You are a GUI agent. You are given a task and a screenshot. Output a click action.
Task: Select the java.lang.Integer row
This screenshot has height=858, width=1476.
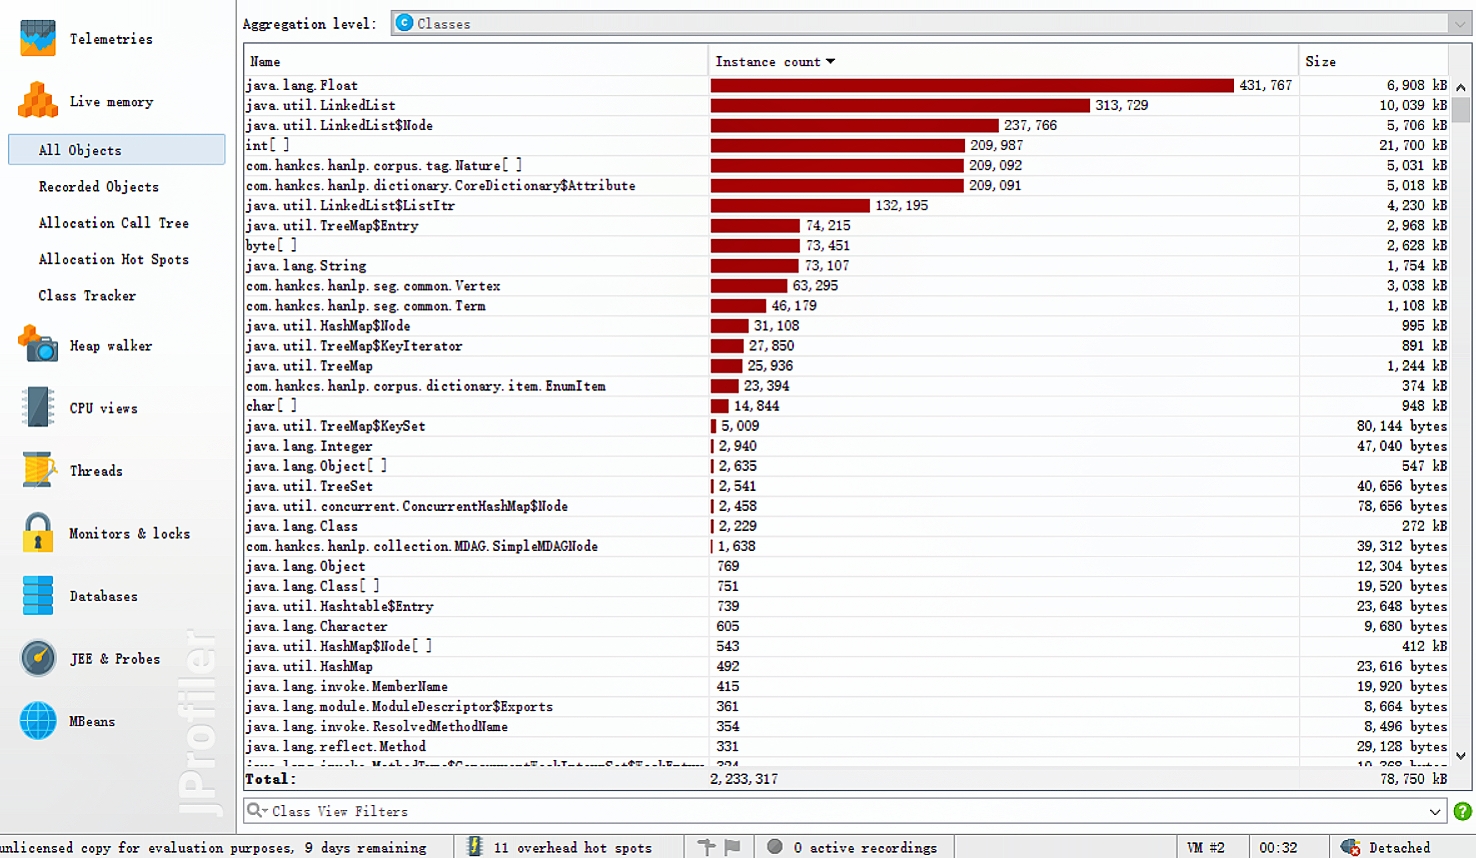[847, 446]
